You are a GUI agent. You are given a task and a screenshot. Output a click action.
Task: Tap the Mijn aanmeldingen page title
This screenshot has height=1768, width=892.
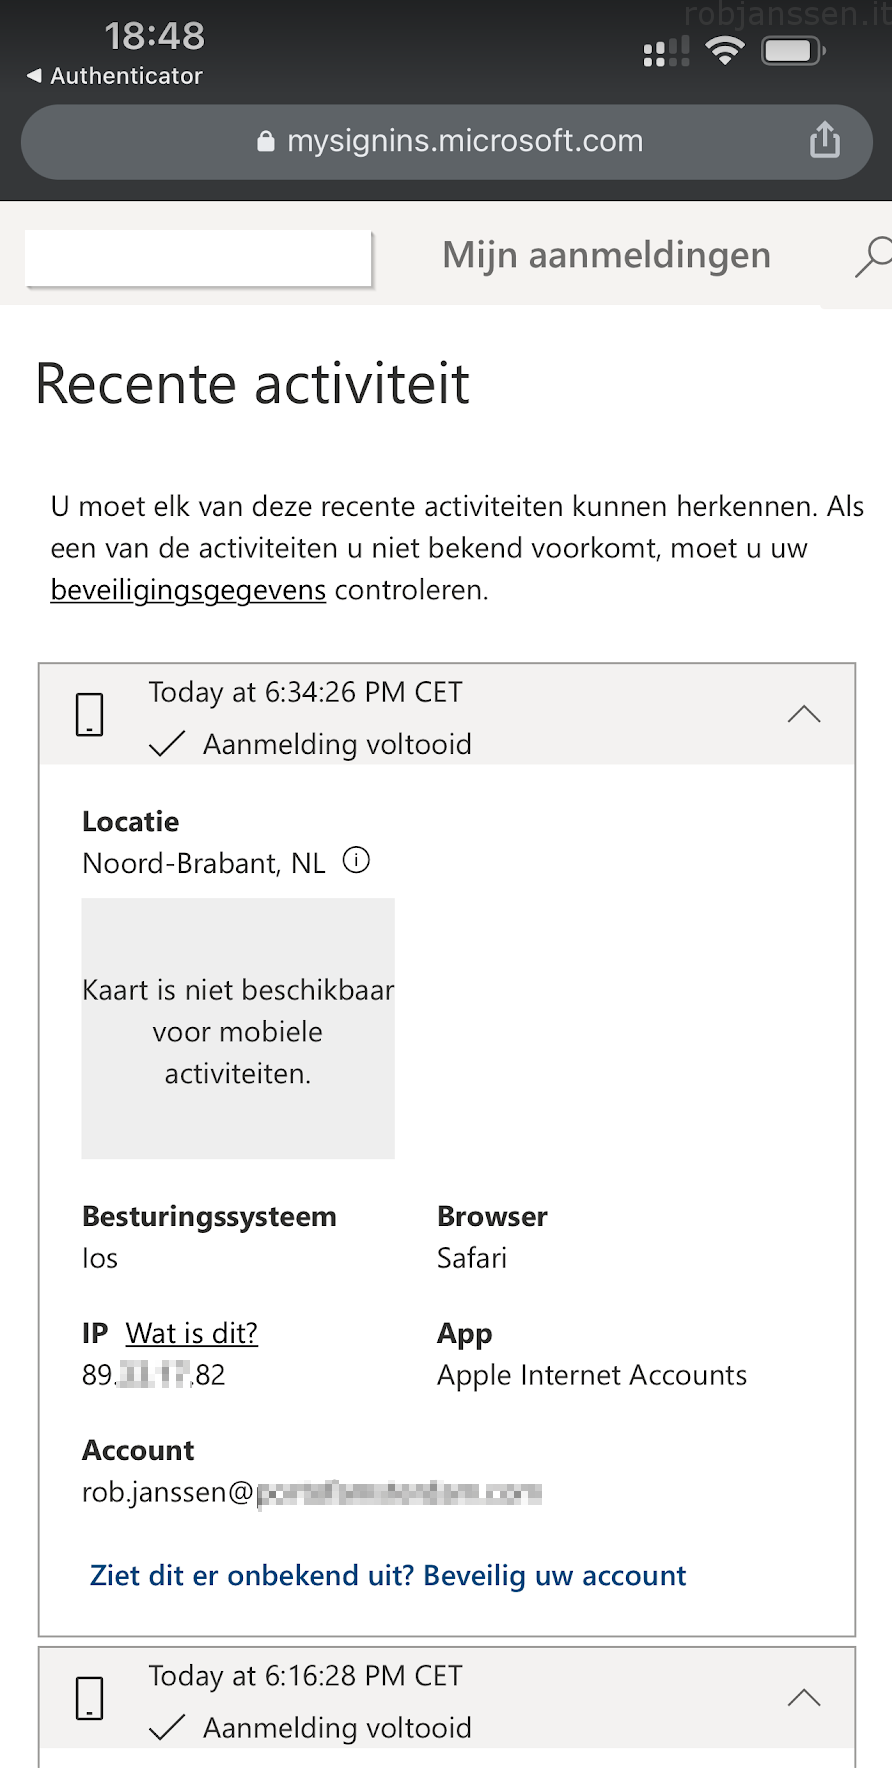[x=605, y=255]
